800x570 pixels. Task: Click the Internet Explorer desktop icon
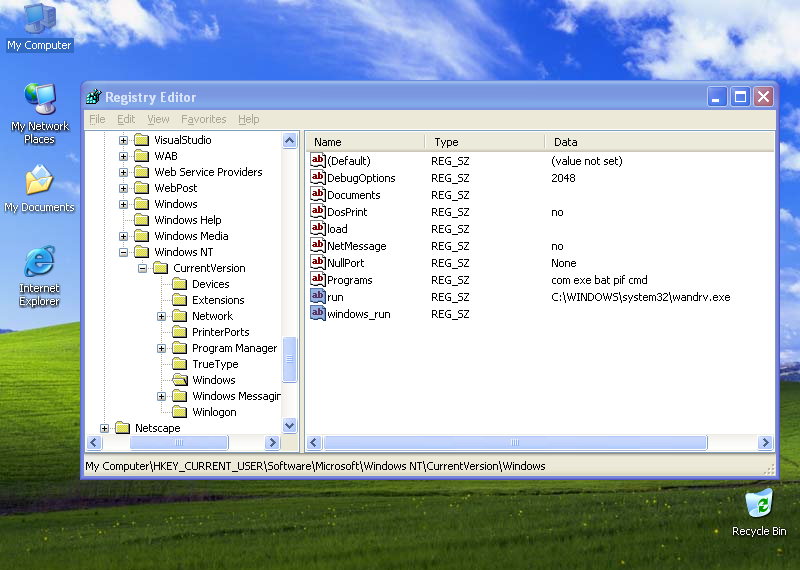[x=39, y=276]
